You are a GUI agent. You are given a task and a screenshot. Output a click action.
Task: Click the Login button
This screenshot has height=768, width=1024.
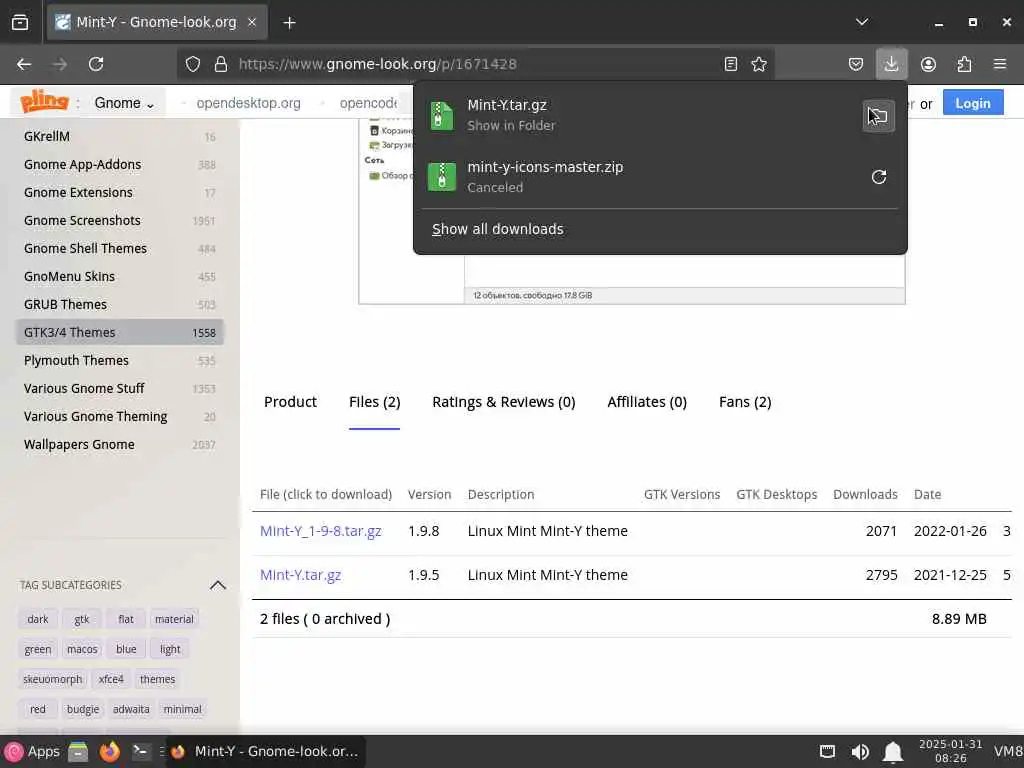click(x=973, y=103)
